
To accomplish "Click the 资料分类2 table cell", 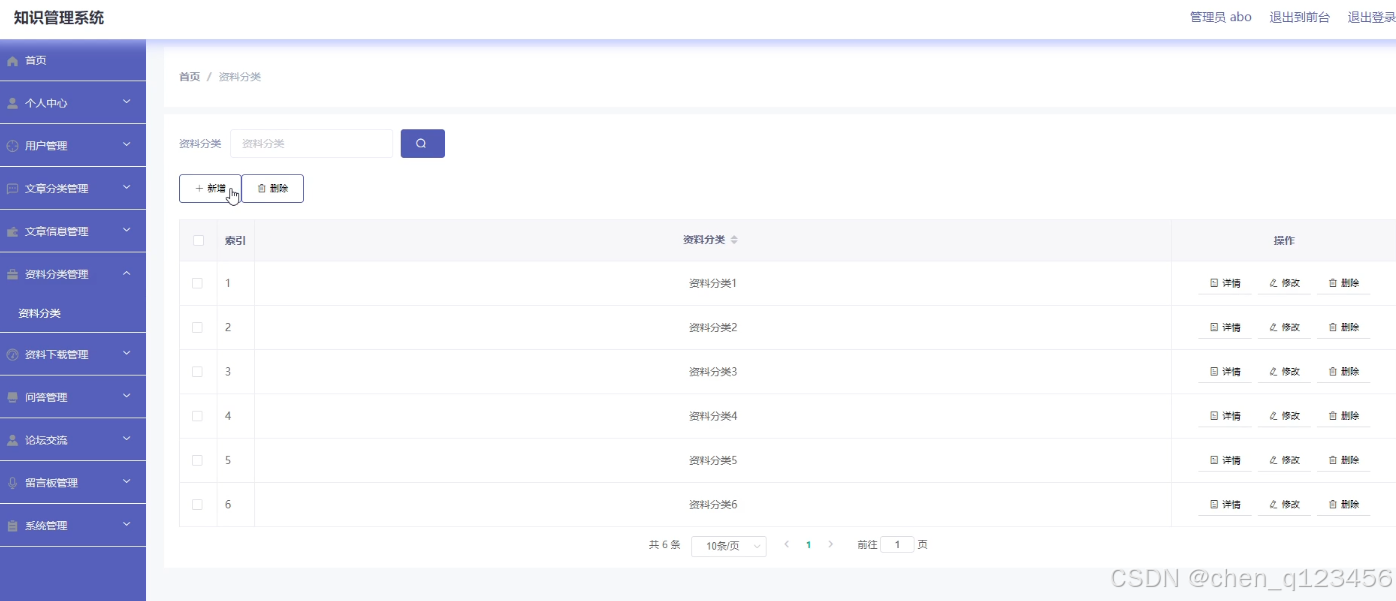I will tap(713, 328).
